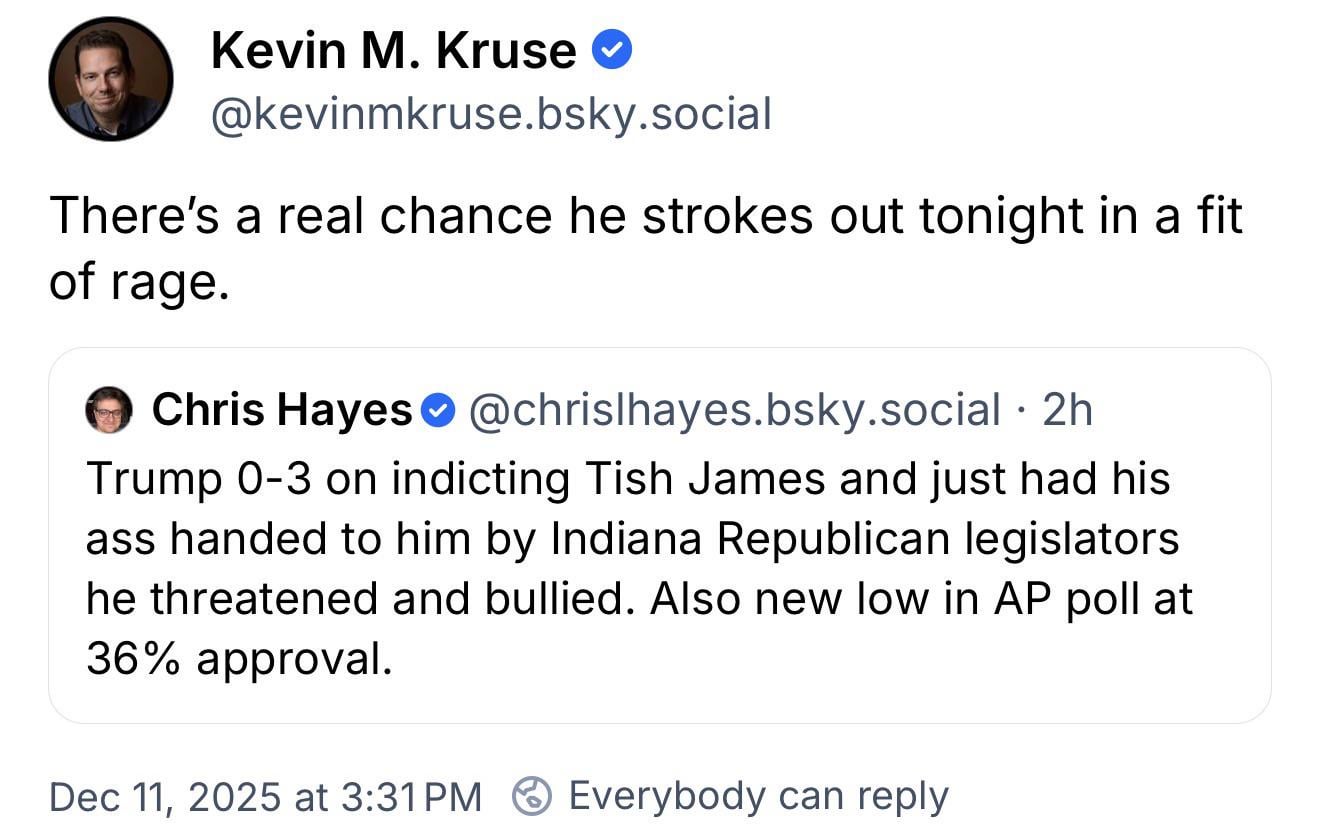Click Chris Hayes' small avatar in quote

pyautogui.click(x=110, y=410)
